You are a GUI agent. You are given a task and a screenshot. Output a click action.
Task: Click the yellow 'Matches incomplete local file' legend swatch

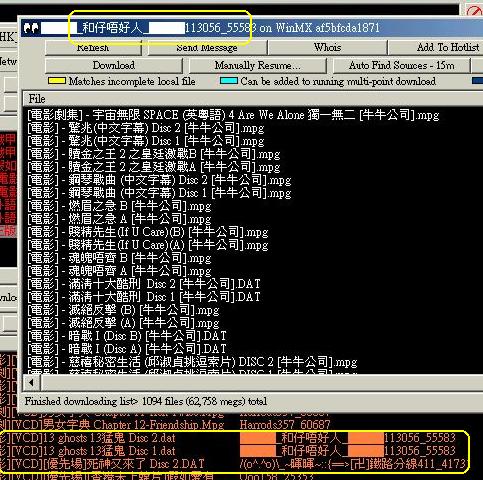tap(57, 81)
